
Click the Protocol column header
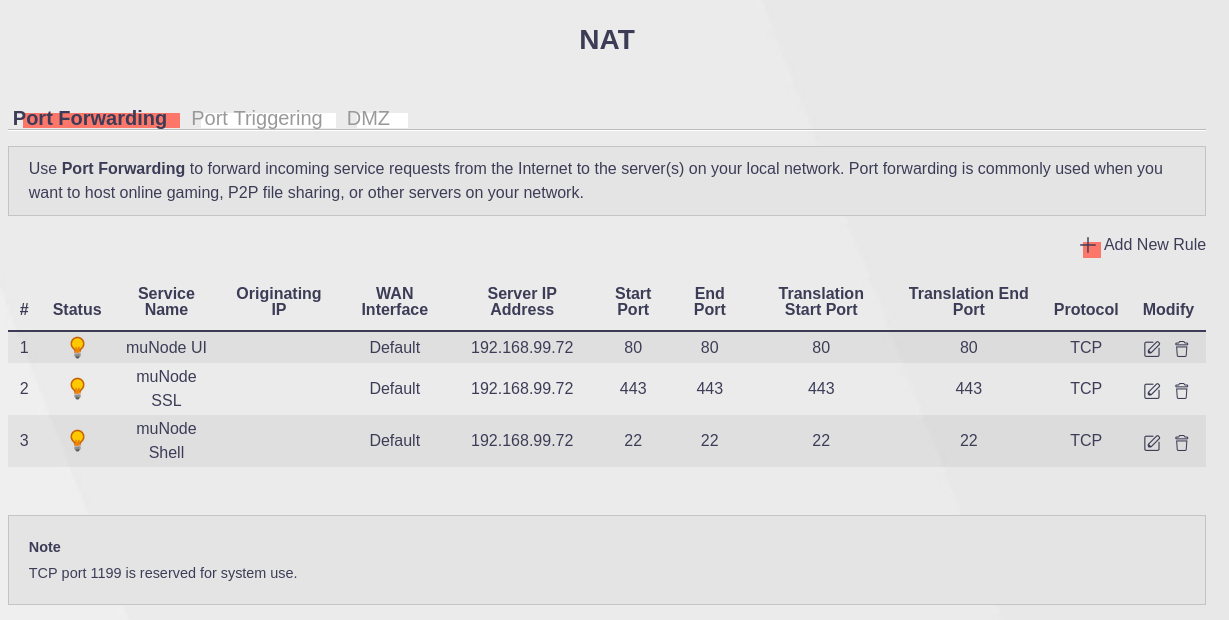pyautogui.click(x=1085, y=310)
